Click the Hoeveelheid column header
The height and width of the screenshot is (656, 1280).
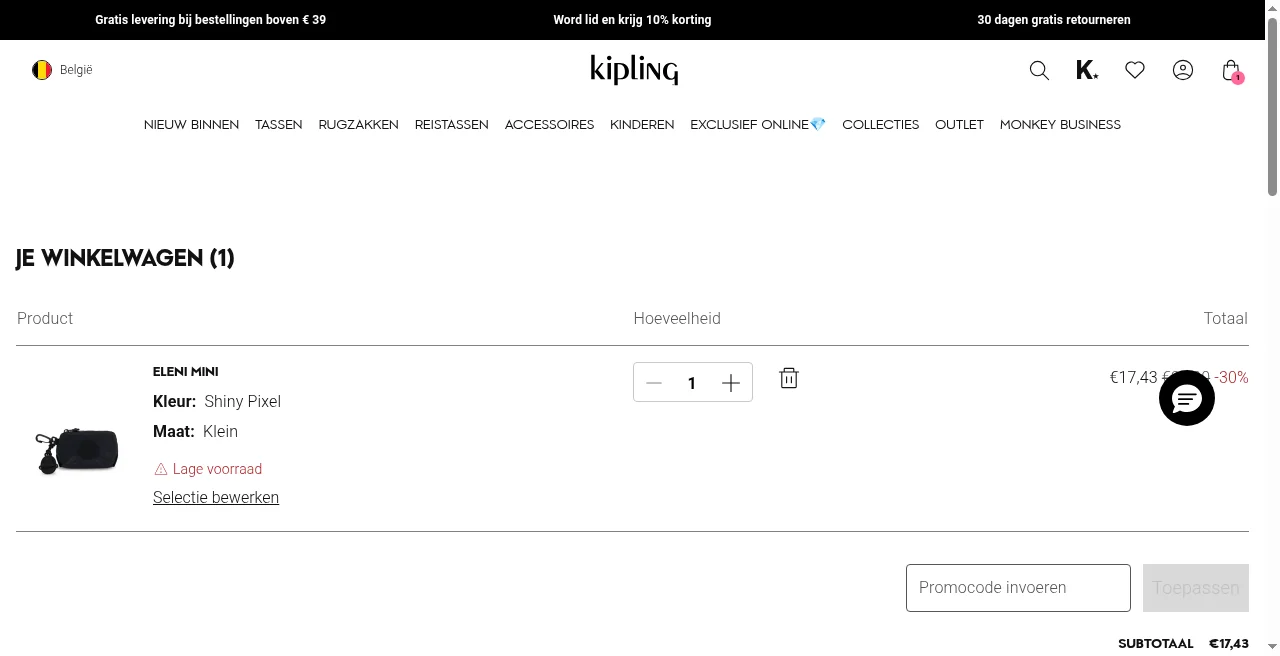click(x=677, y=318)
